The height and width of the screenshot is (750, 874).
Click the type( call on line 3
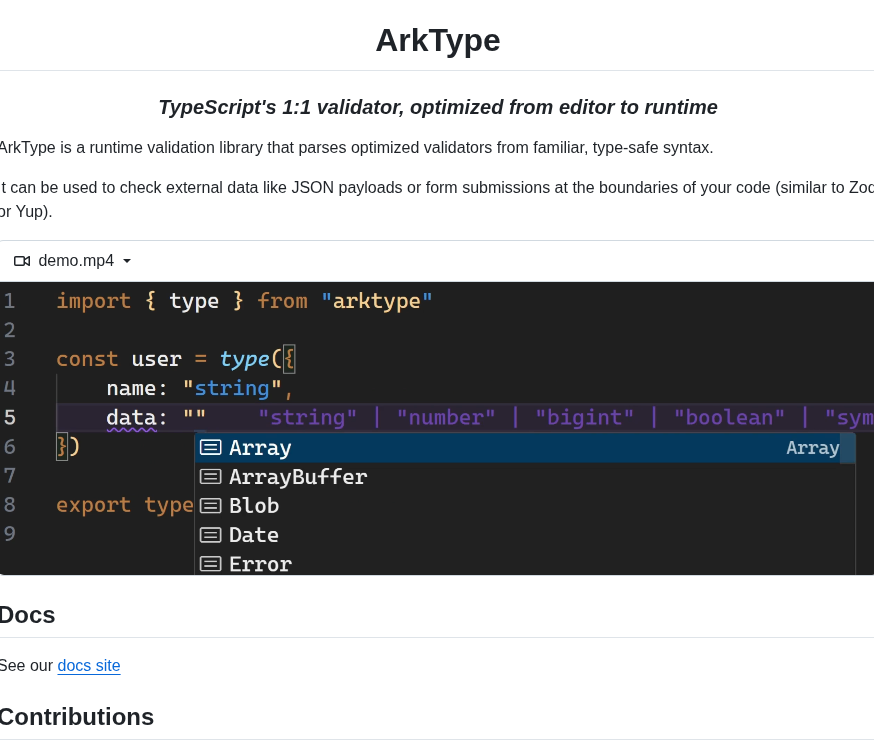[250, 359]
